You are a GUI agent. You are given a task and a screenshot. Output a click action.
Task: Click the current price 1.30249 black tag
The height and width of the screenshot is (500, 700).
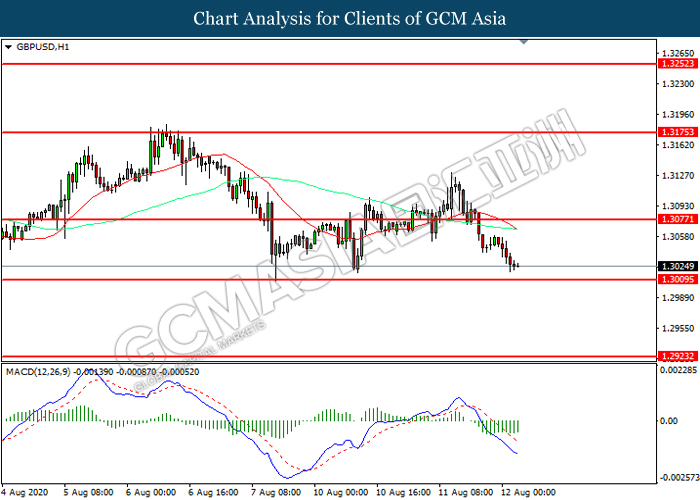coord(678,267)
